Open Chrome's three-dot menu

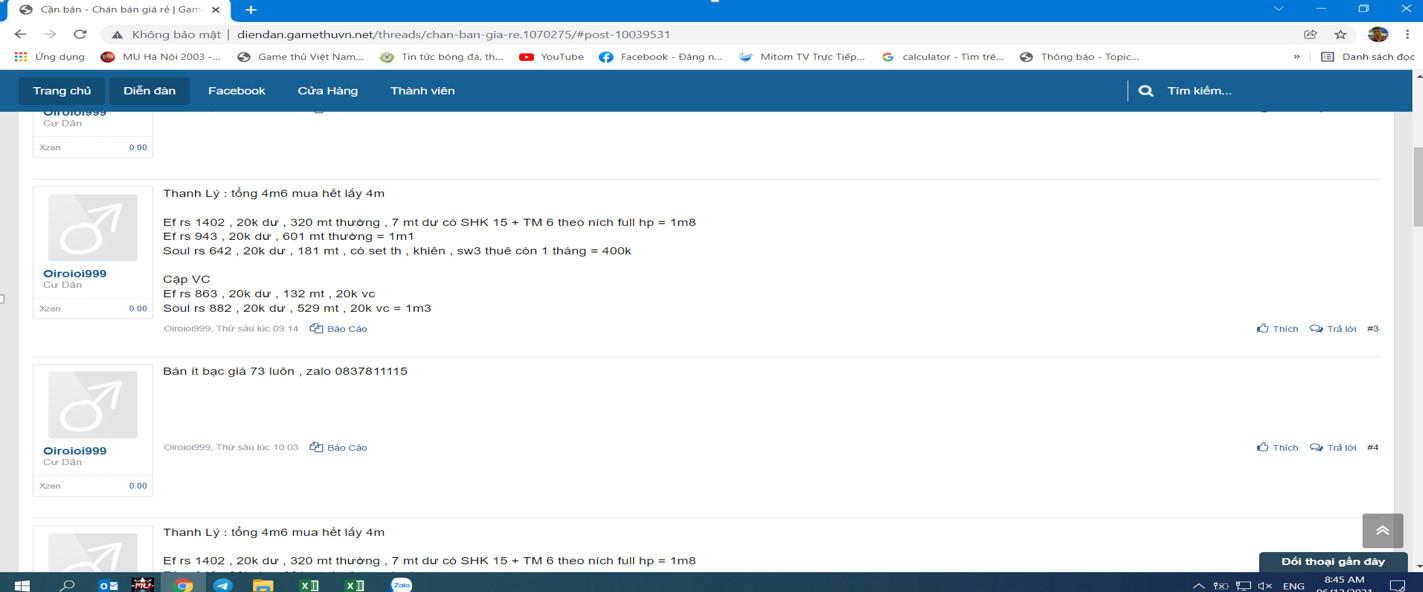(1406, 34)
